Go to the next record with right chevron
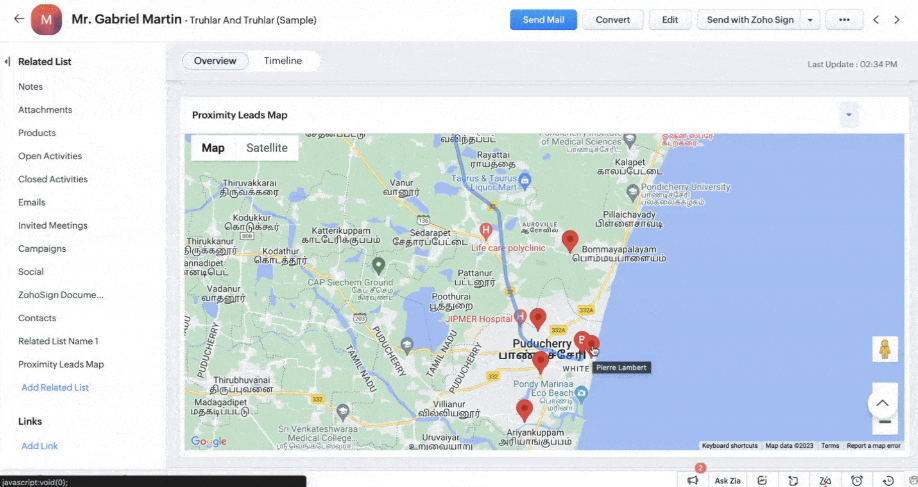This screenshot has height=487, width=918. (897, 19)
